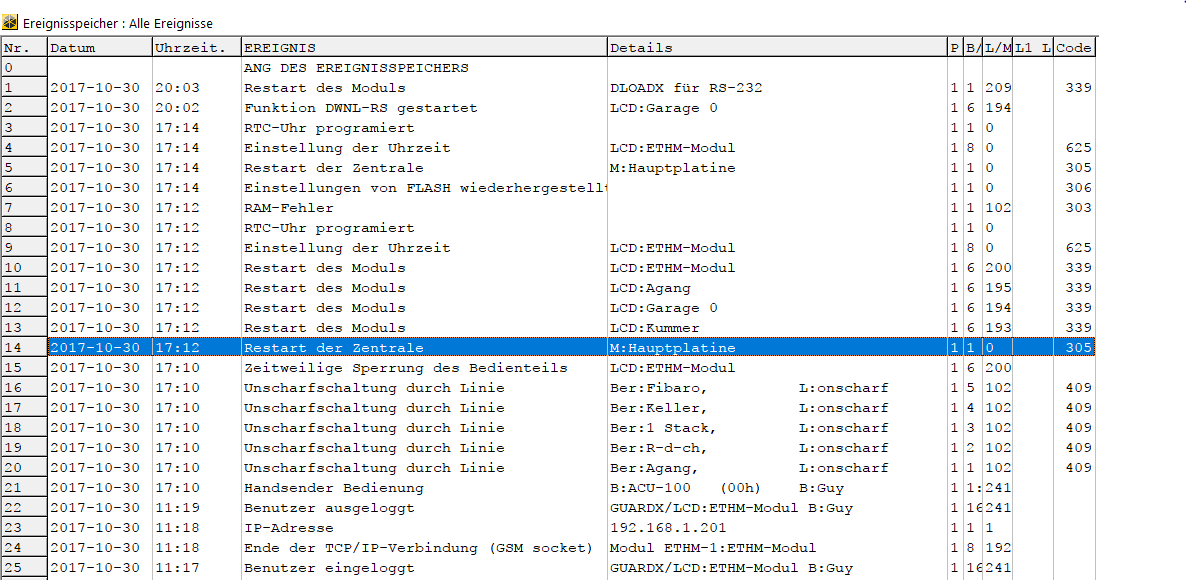Select the Handsender Bedienung event row
The image size is (1186, 580).
tap(334, 488)
